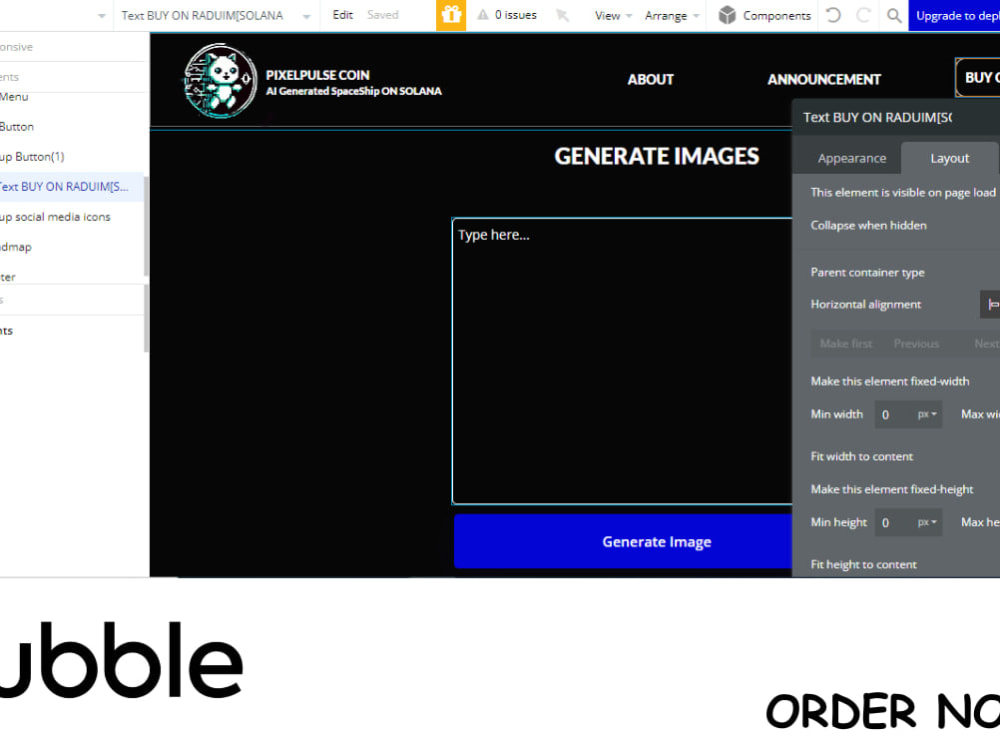Open the Edit menu
Viewport: 1000px width, 750px height.
[342, 15]
